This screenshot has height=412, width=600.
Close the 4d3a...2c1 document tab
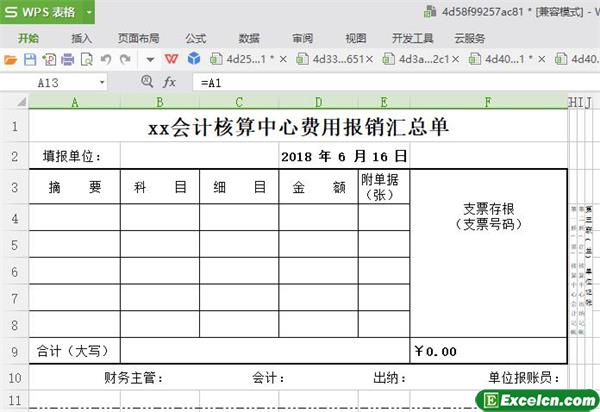click(x=455, y=59)
